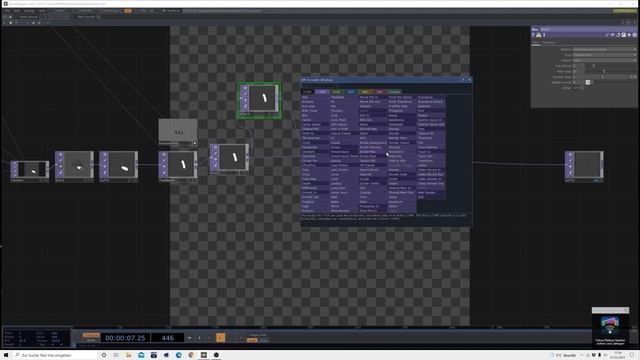Click the info icon in the parameter header
The width and height of the screenshot is (640, 360).
(x=544, y=35)
